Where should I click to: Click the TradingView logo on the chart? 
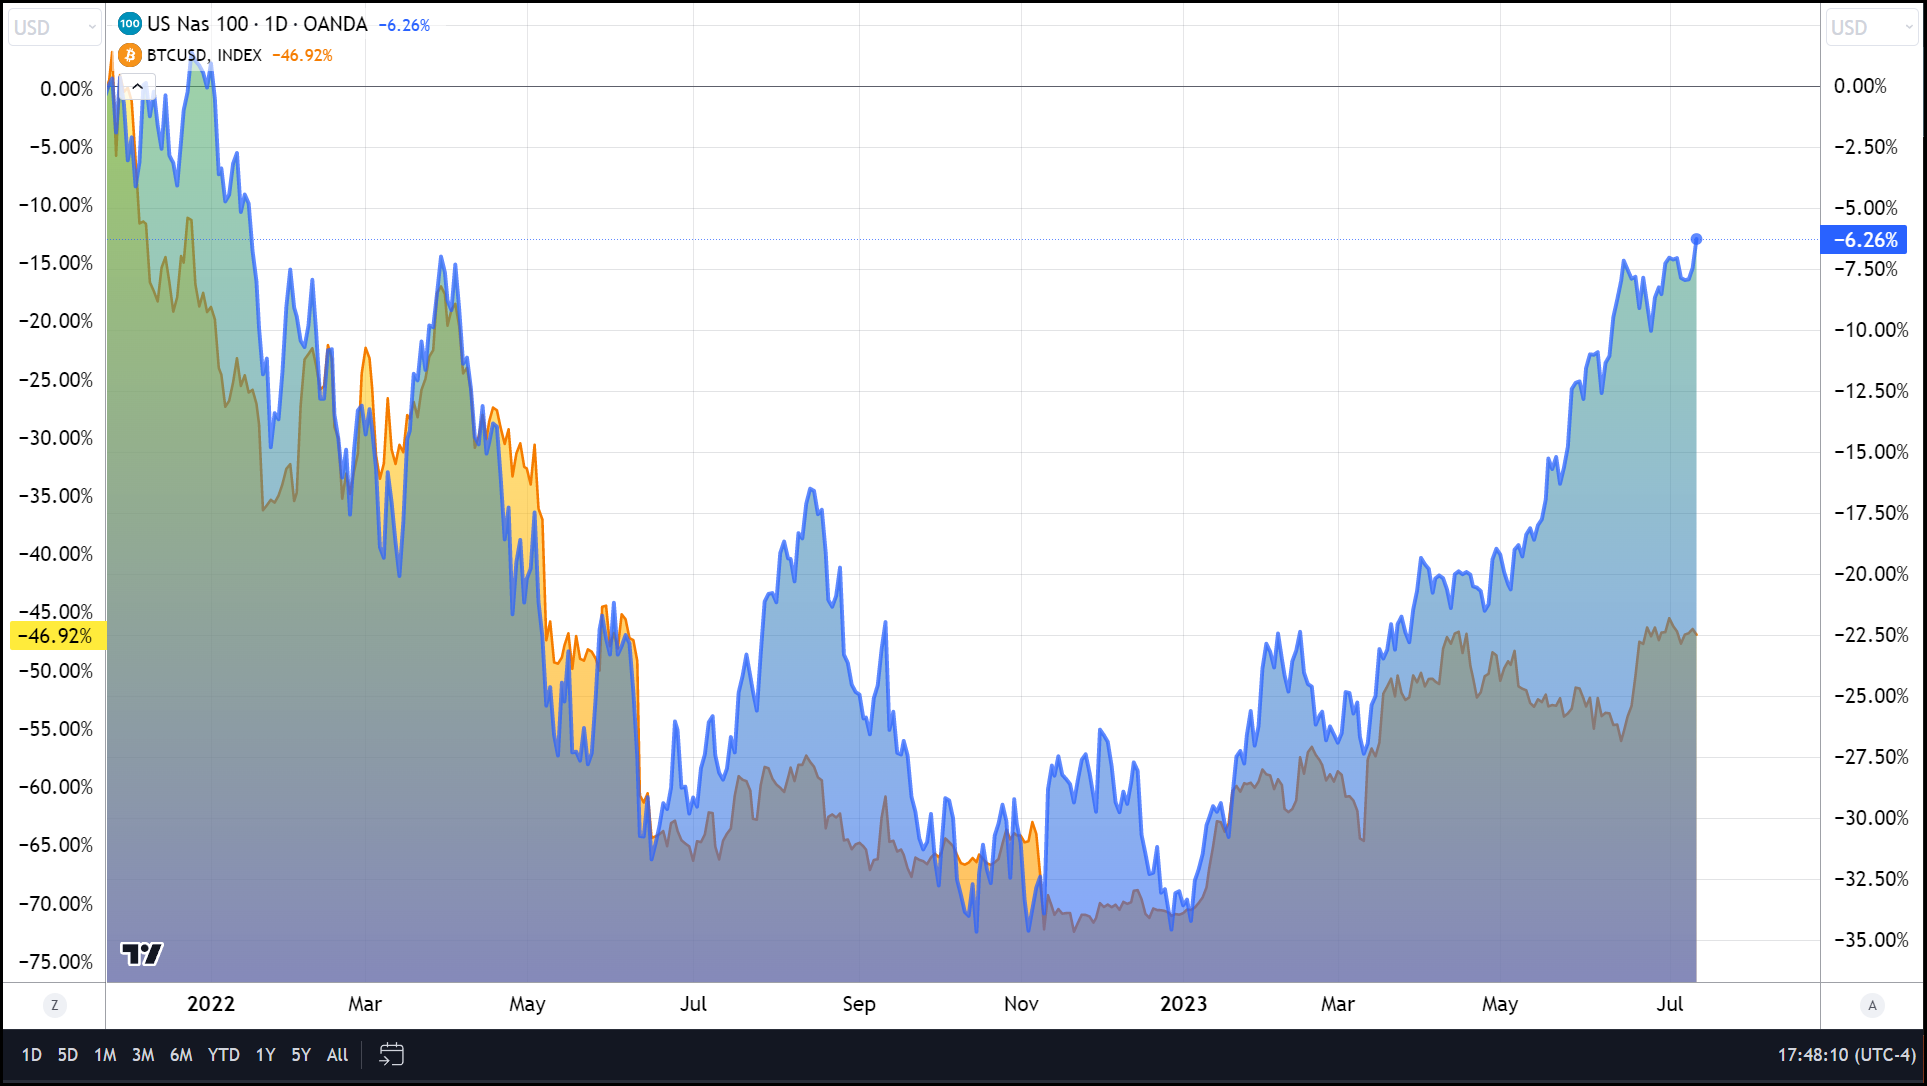coord(142,953)
